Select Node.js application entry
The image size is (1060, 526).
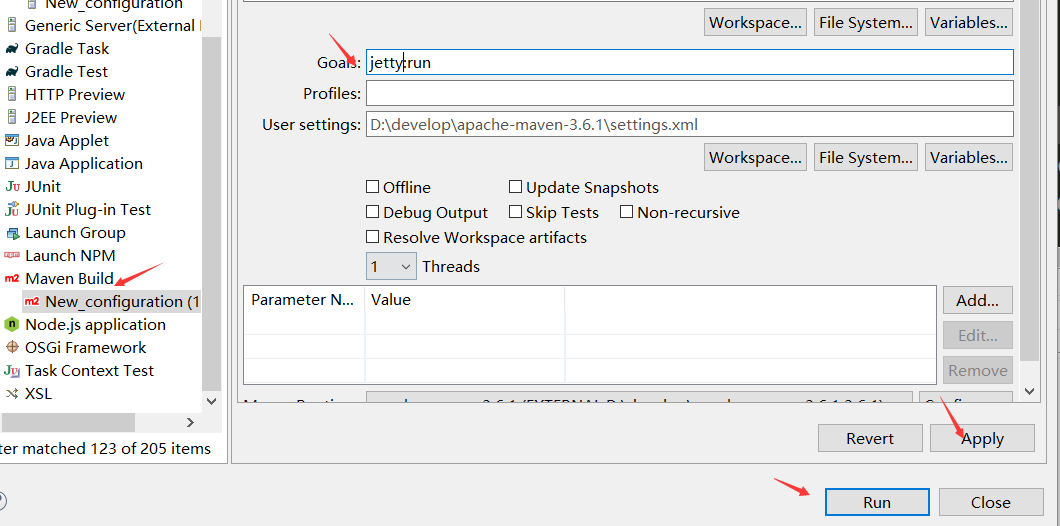(95, 325)
